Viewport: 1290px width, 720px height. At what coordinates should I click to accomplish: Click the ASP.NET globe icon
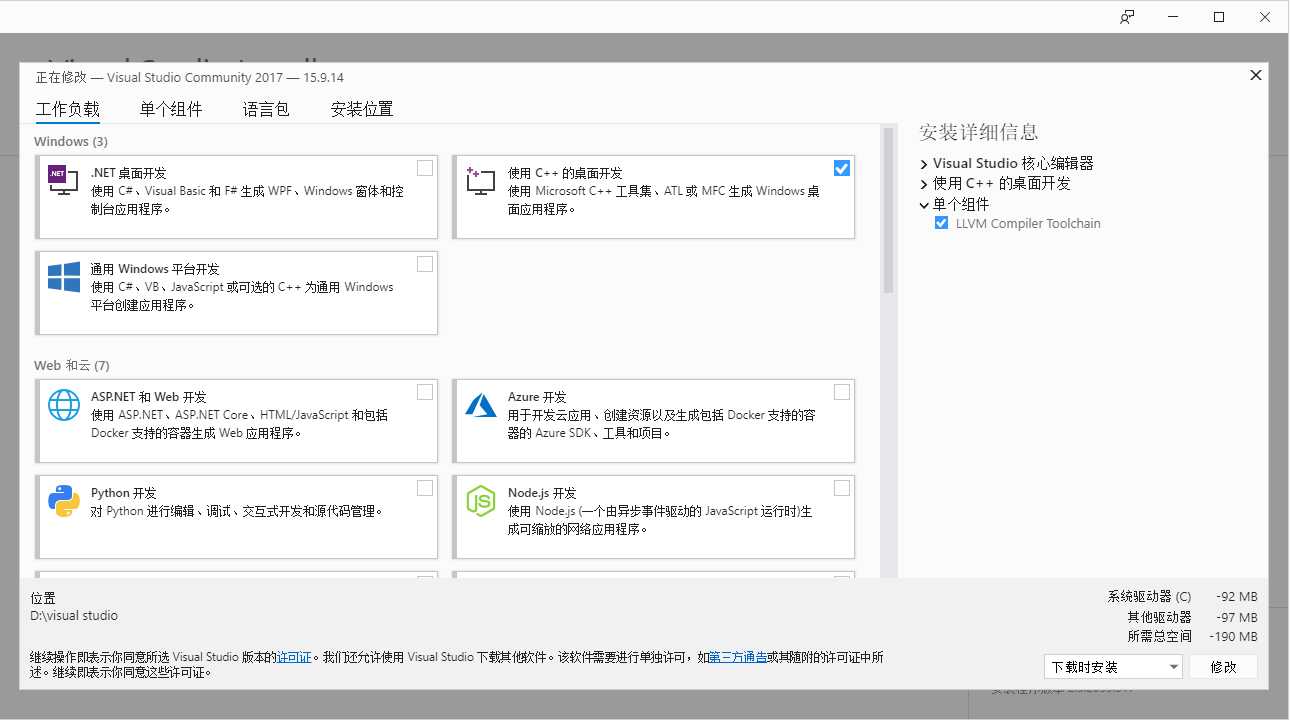63,405
